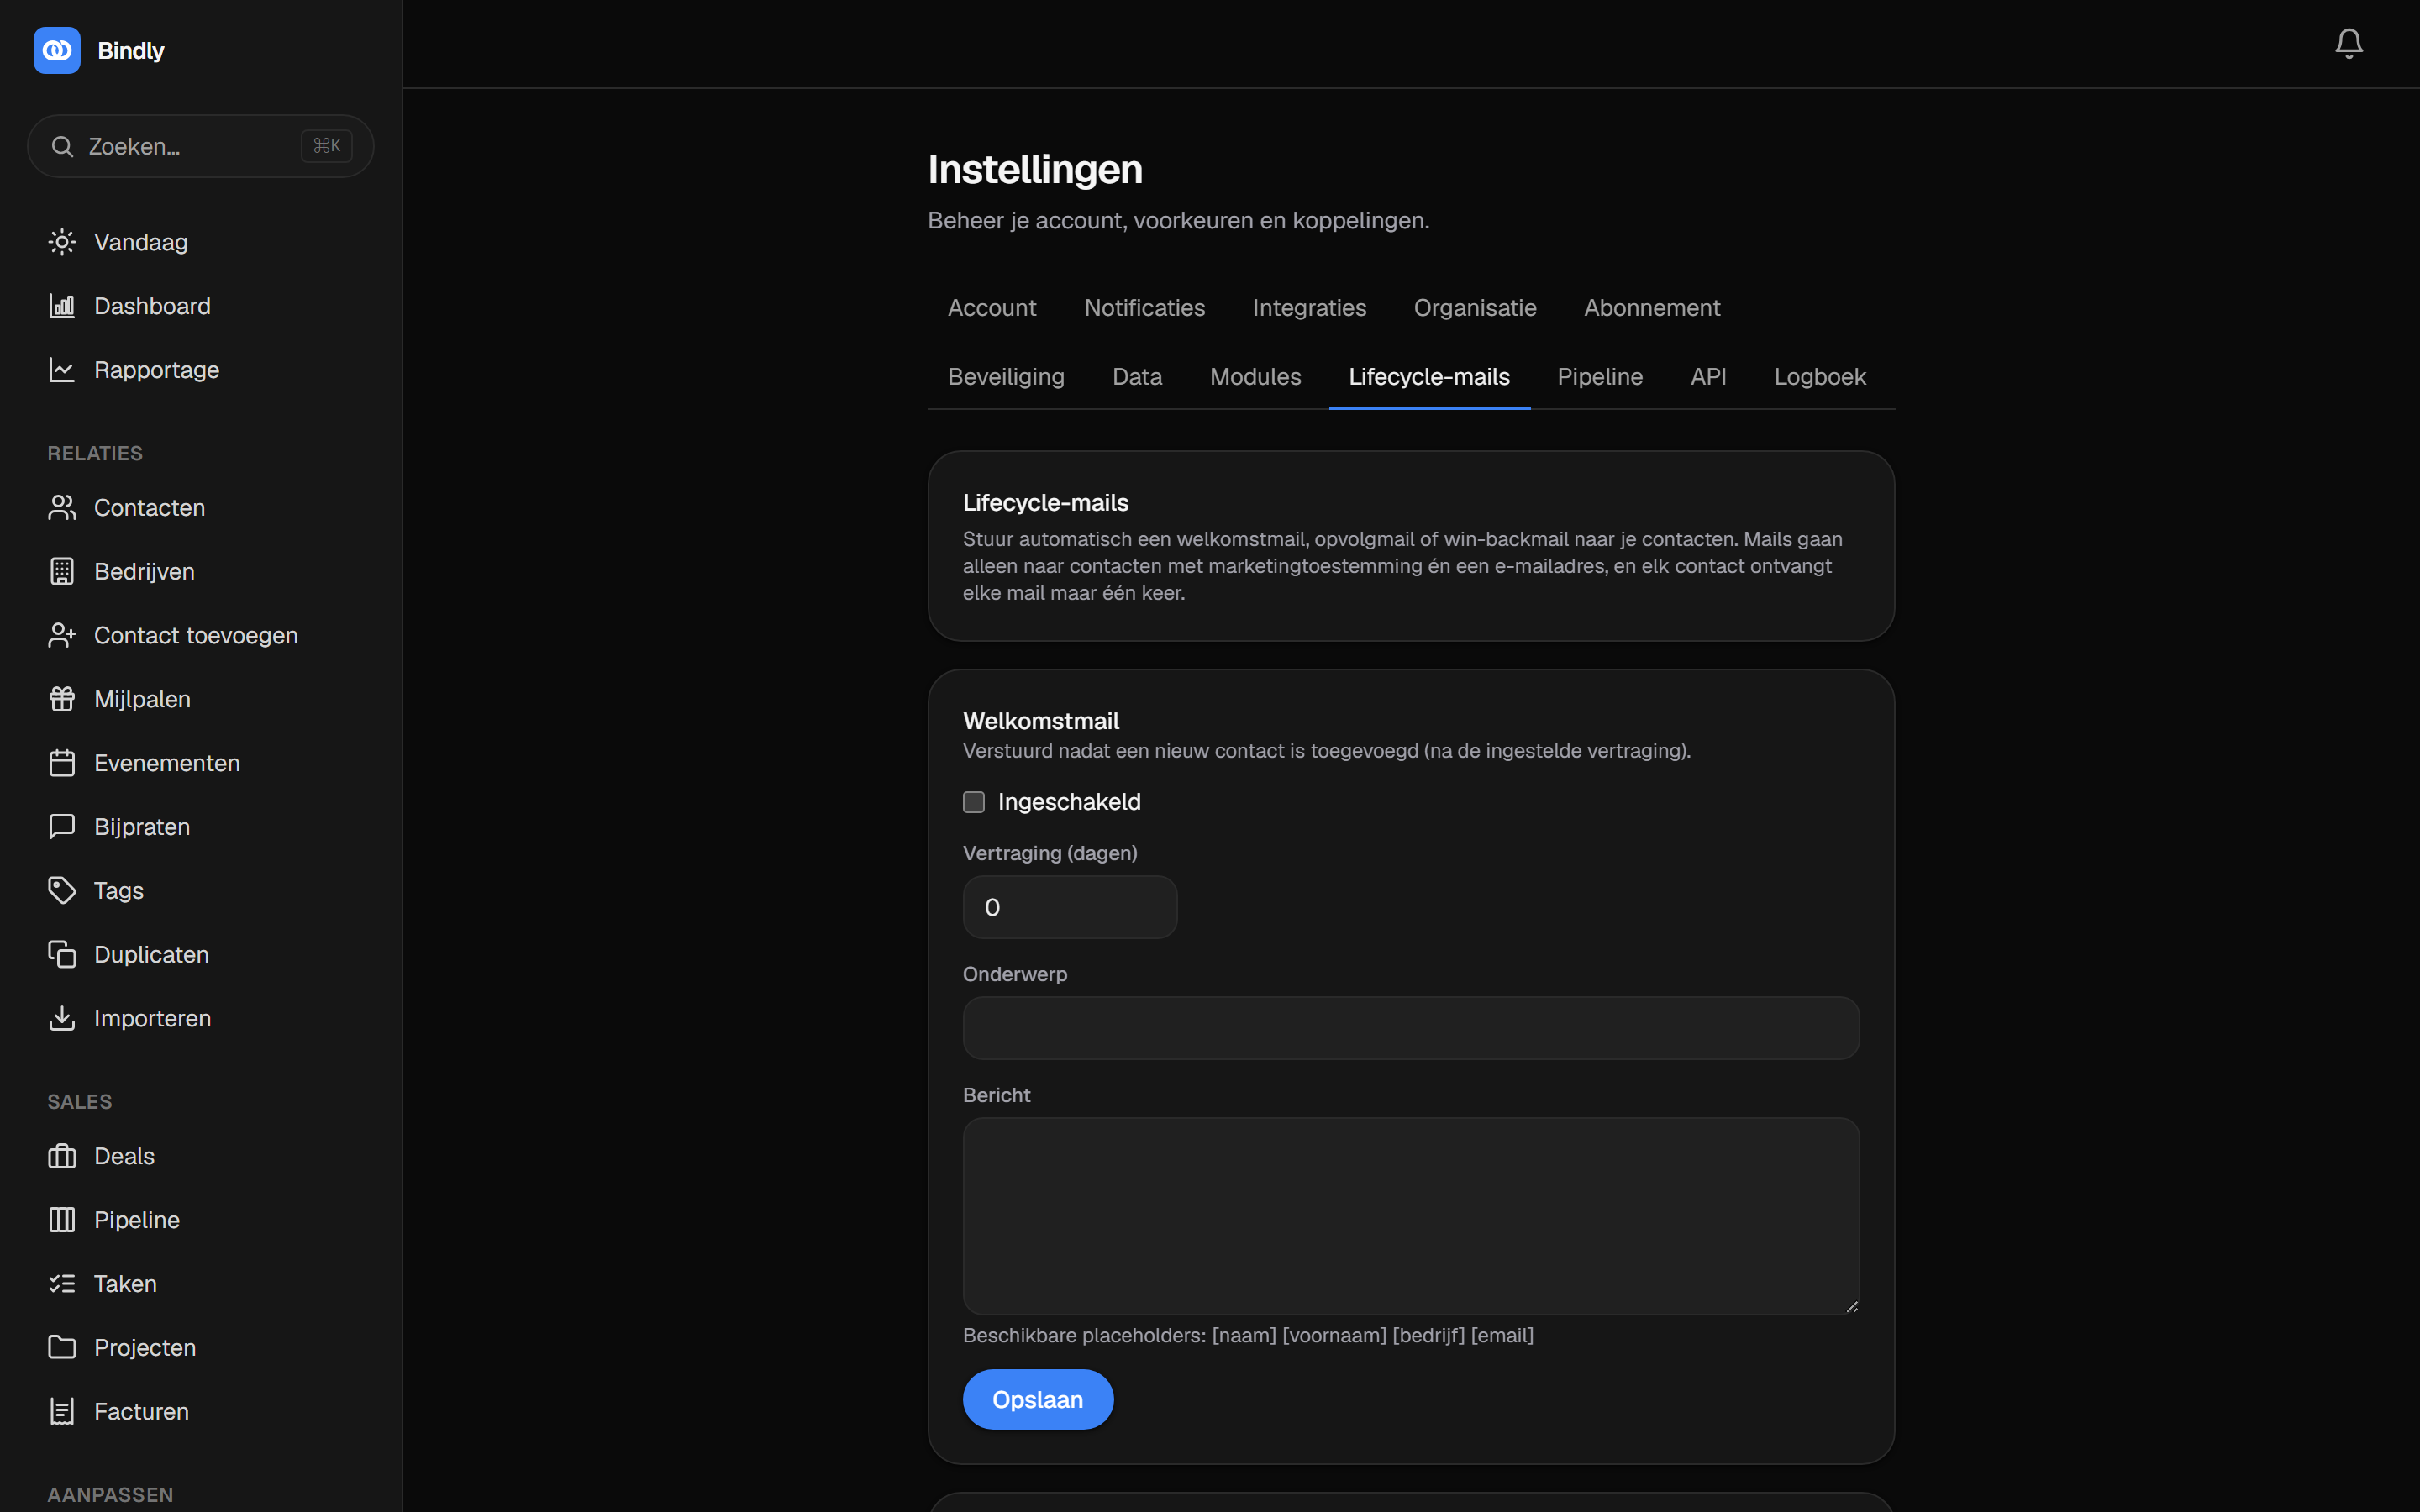Click the Bijpraten chat bubble icon

[x=62, y=826]
